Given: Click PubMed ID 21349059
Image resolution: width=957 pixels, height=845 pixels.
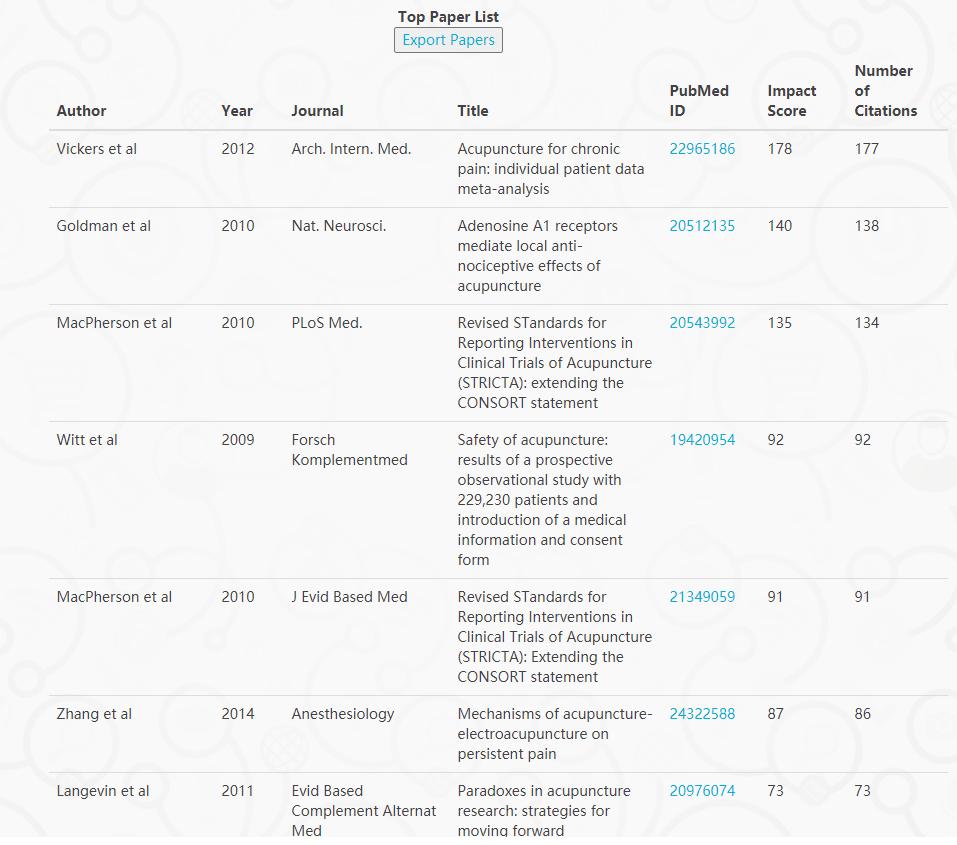Looking at the screenshot, I should 702,597.
